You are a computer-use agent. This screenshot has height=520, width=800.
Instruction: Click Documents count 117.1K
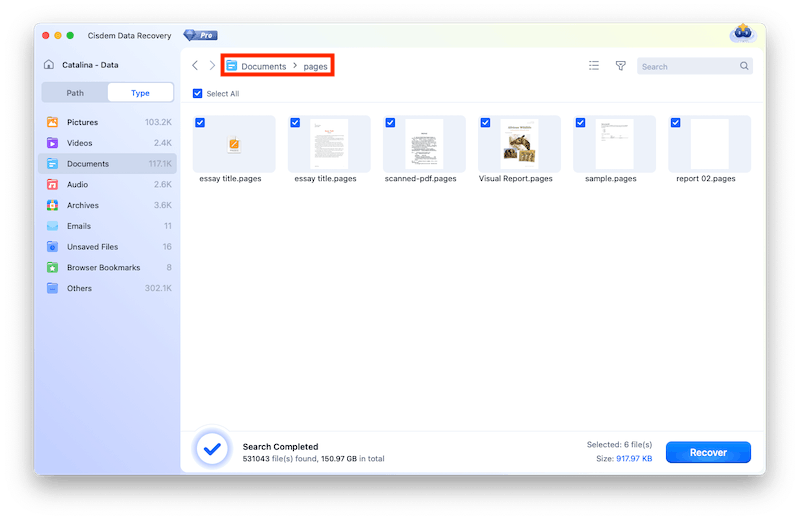coord(160,164)
